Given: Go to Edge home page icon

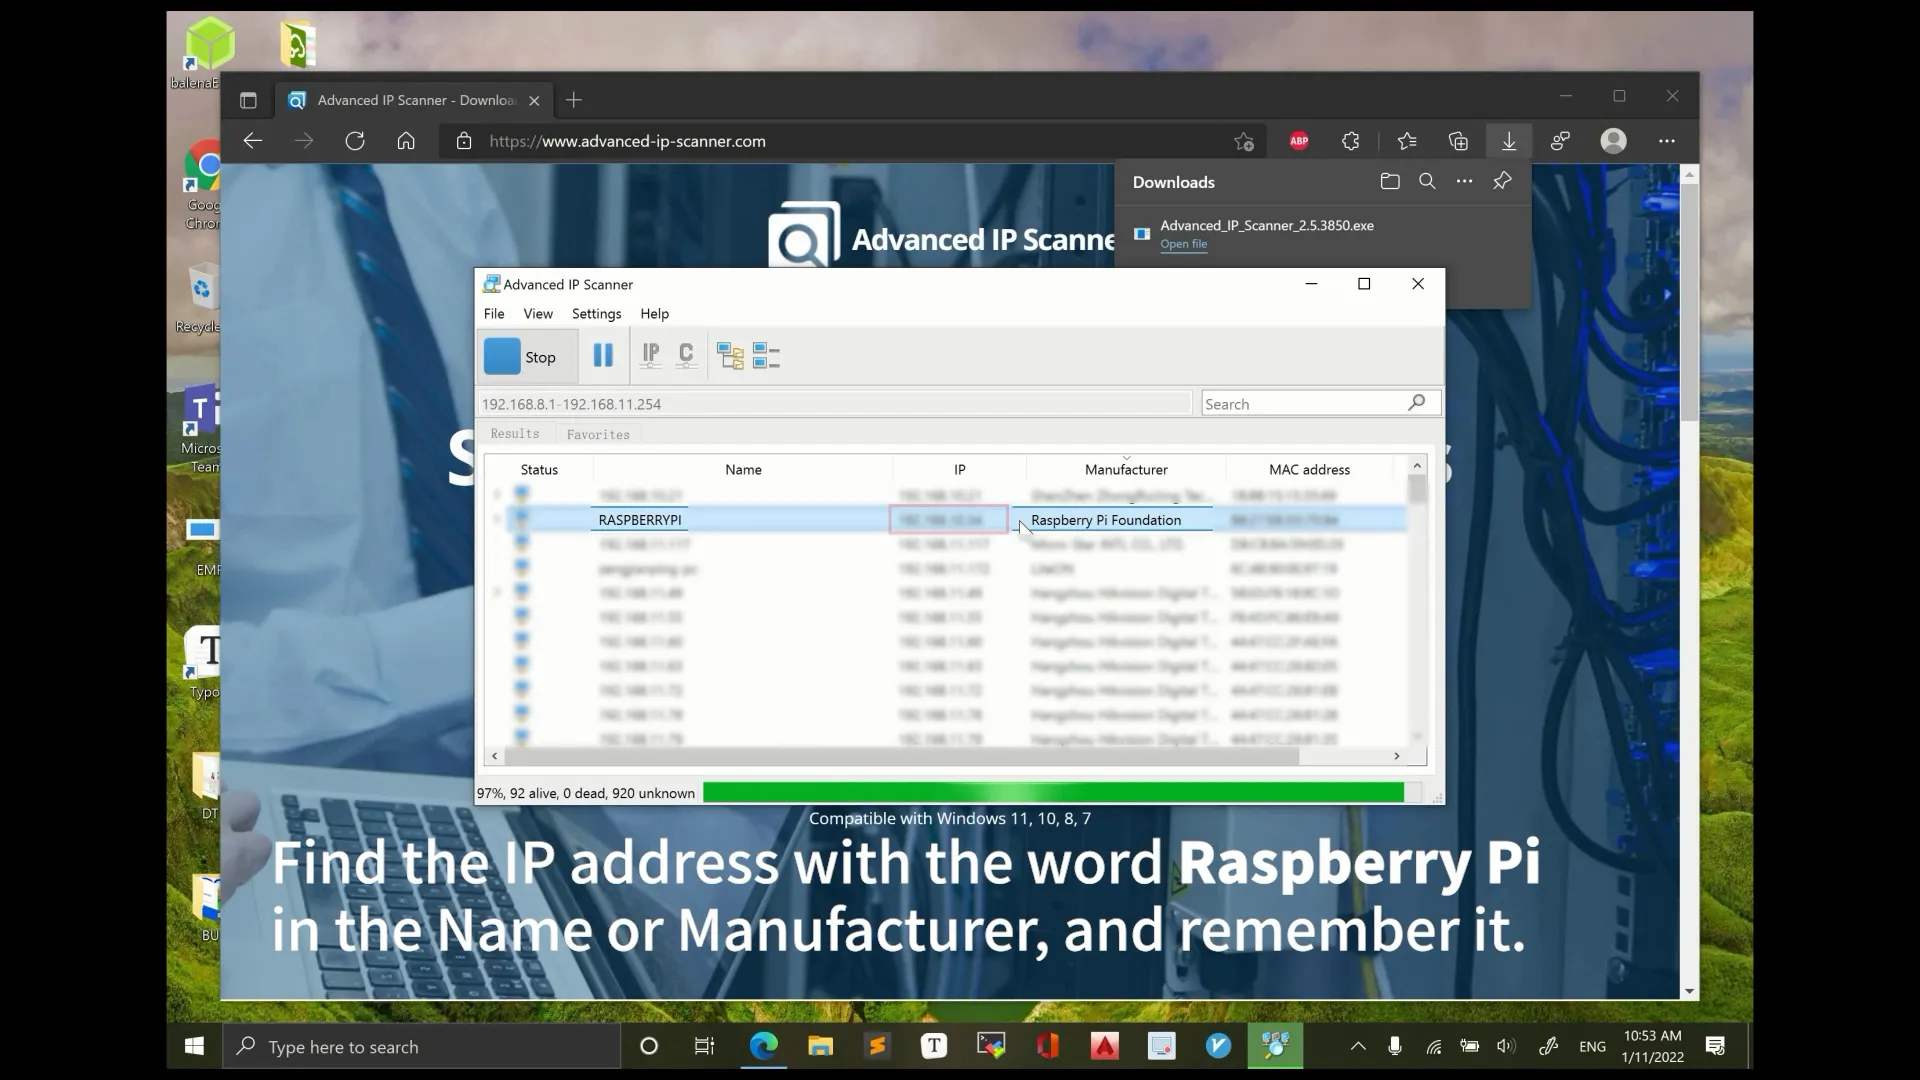Looking at the screenshot, I should pyautogui.click(x=406, y=141).
